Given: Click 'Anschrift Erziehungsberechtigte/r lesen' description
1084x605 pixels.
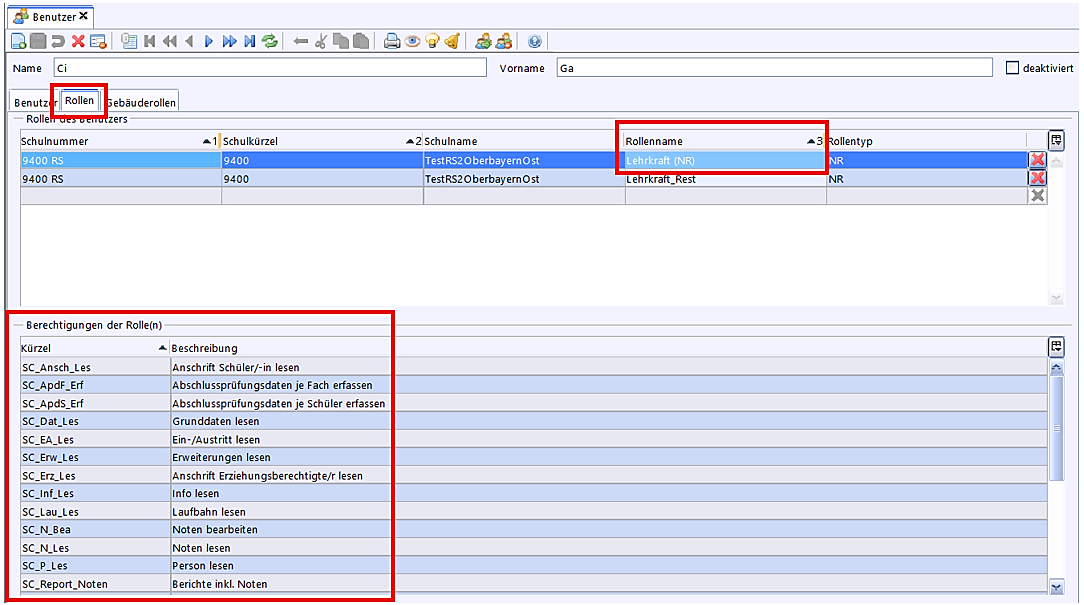Looking at the screenshot, I should tap(268, 476).
